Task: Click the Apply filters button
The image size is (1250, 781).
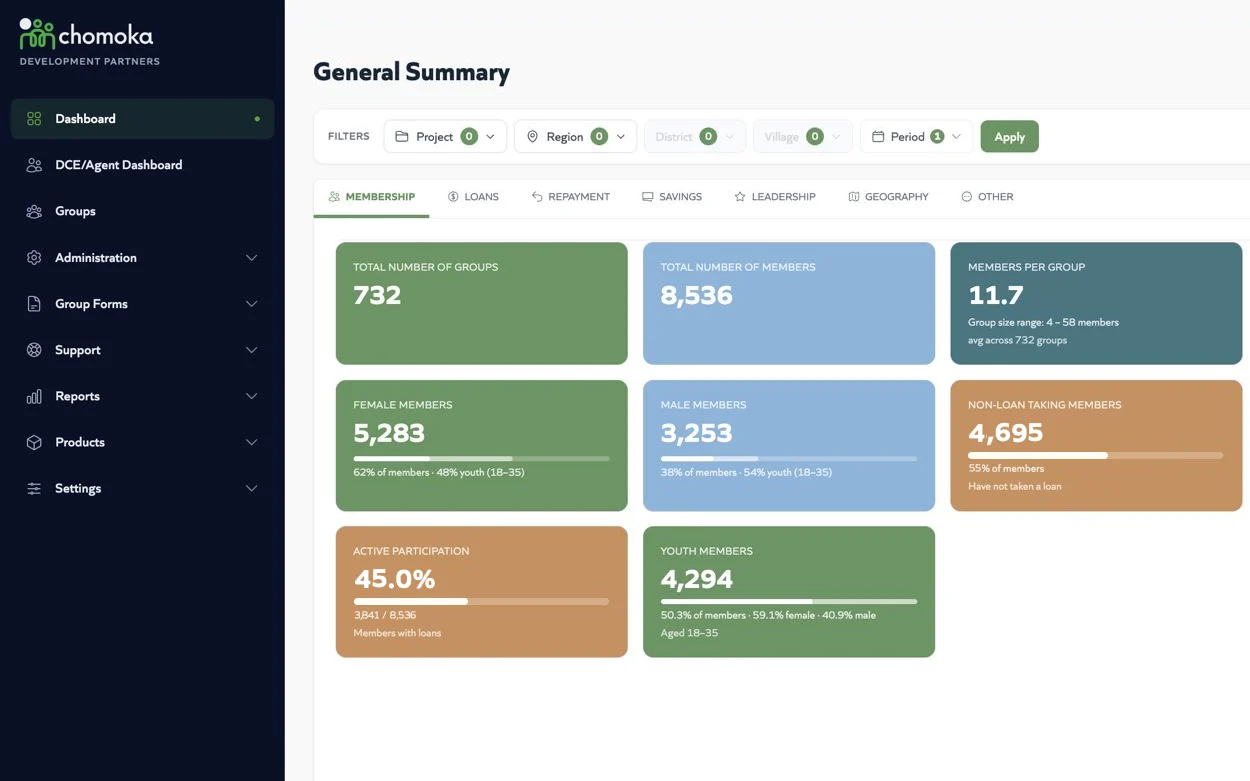Action: pyautogui.click(x=1009, y=136)
